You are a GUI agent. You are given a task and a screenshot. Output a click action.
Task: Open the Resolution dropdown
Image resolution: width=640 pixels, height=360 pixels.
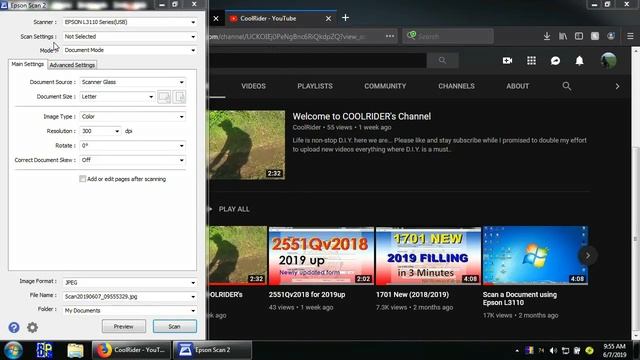tap(100, 131)
